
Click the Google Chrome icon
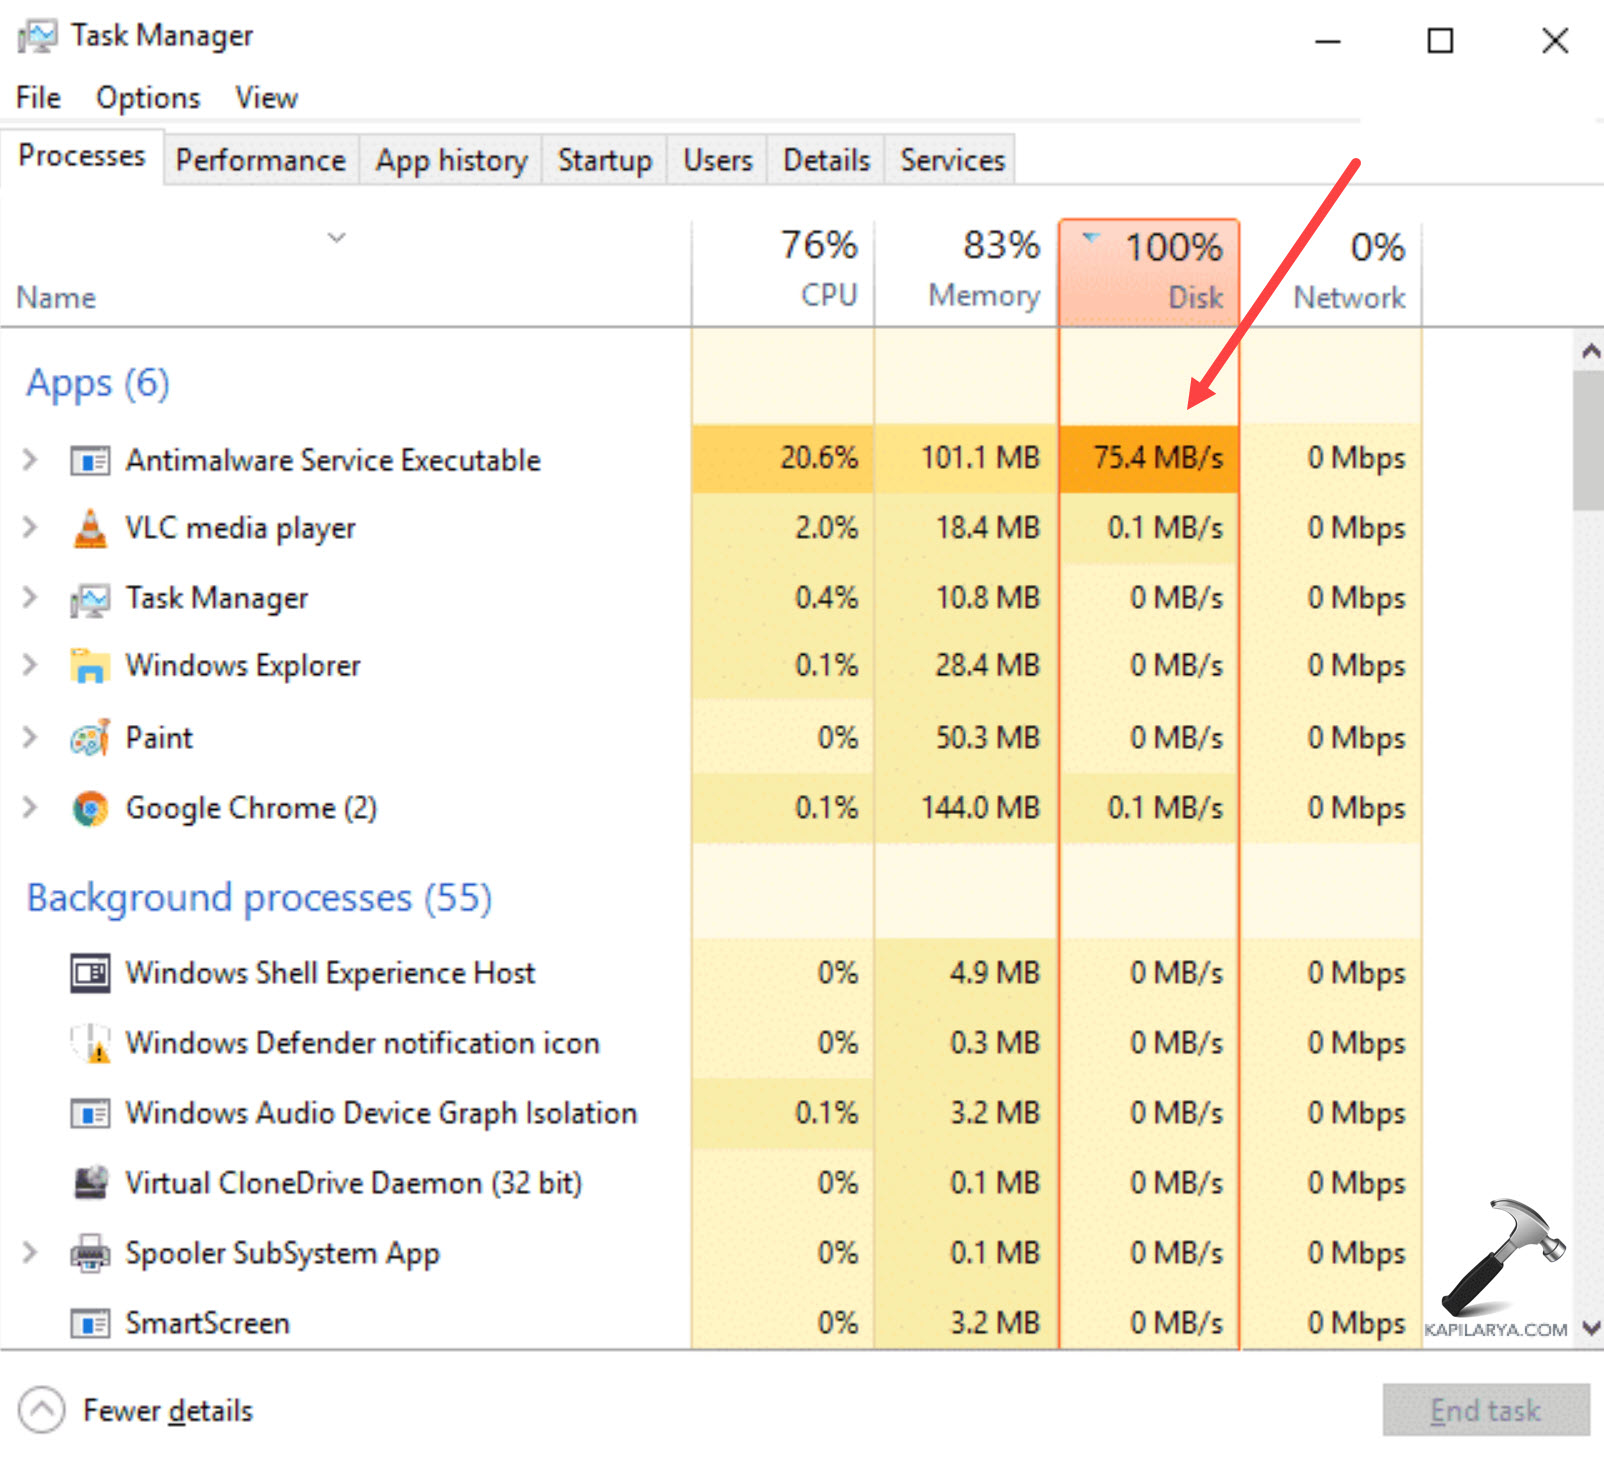pyautogui.click(x=90, y=808)
